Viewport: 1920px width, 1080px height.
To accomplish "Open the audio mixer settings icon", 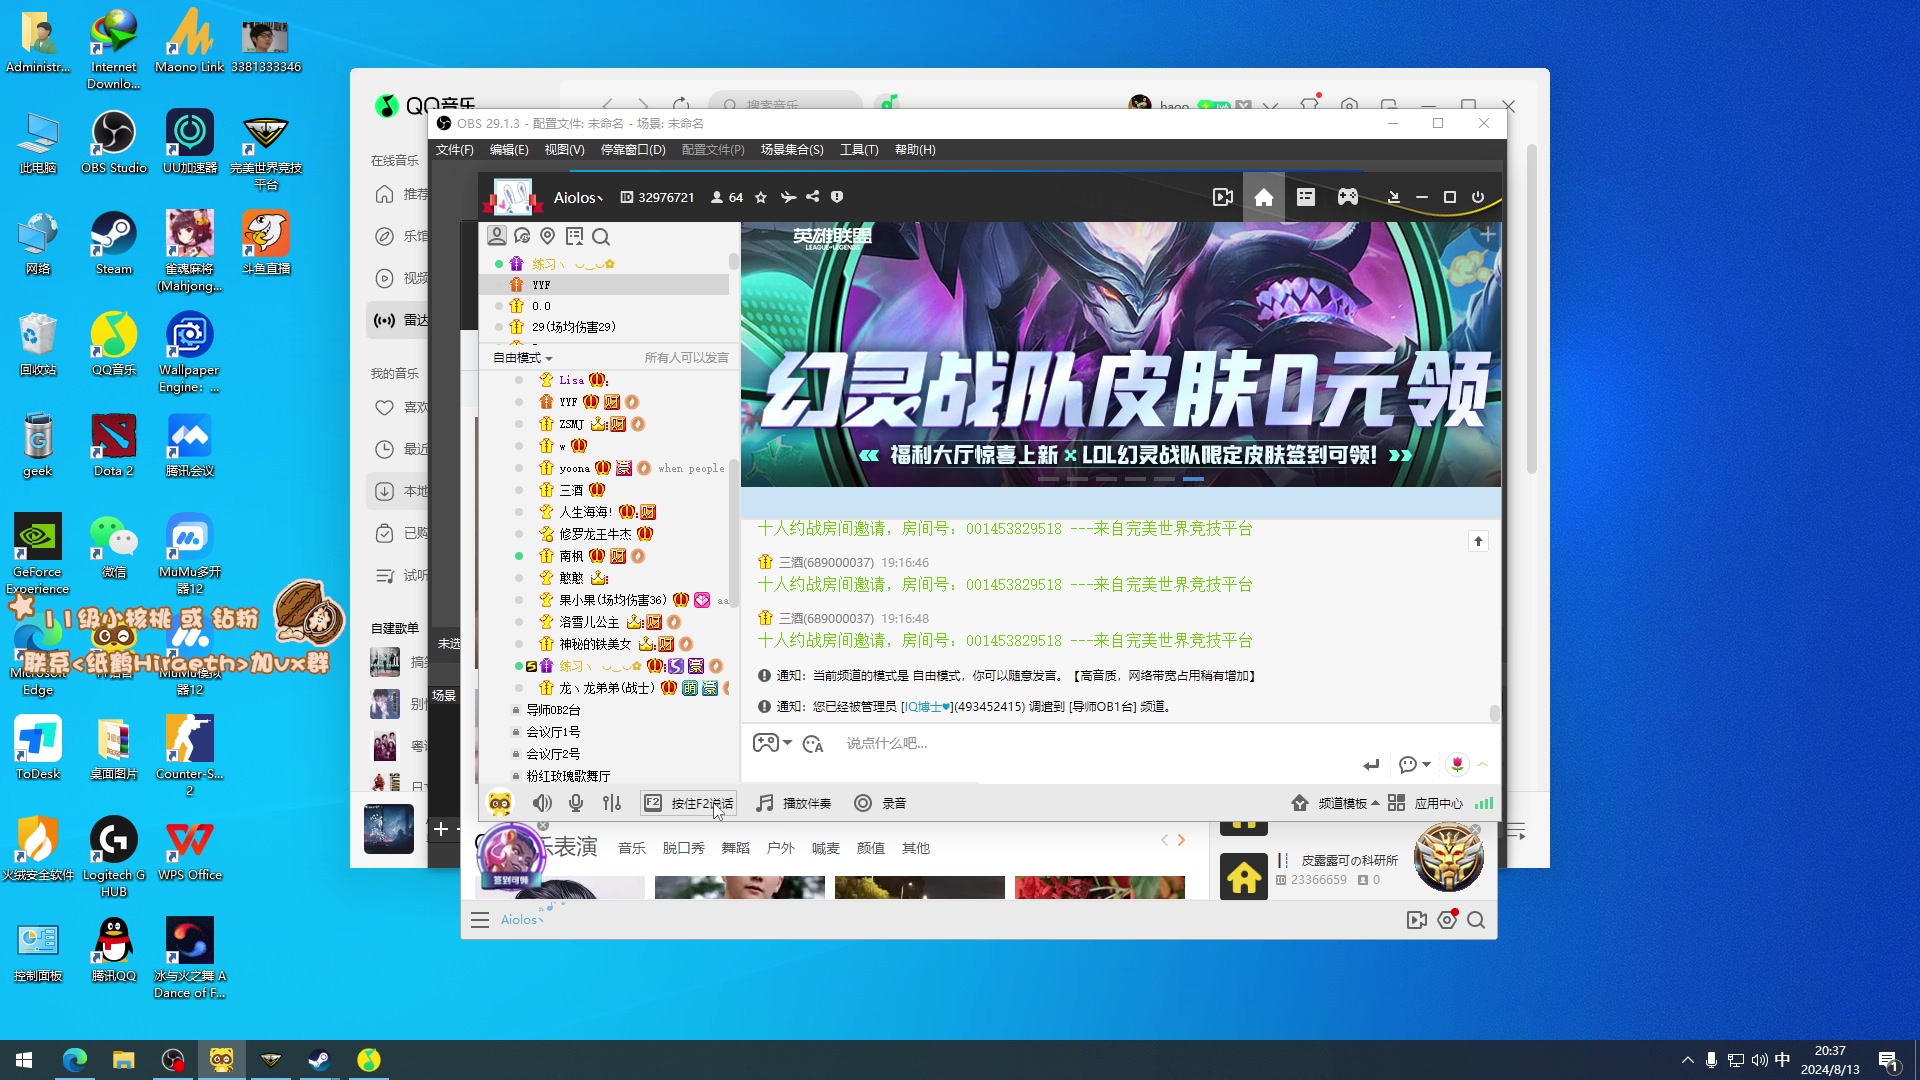I will (612, 803).
